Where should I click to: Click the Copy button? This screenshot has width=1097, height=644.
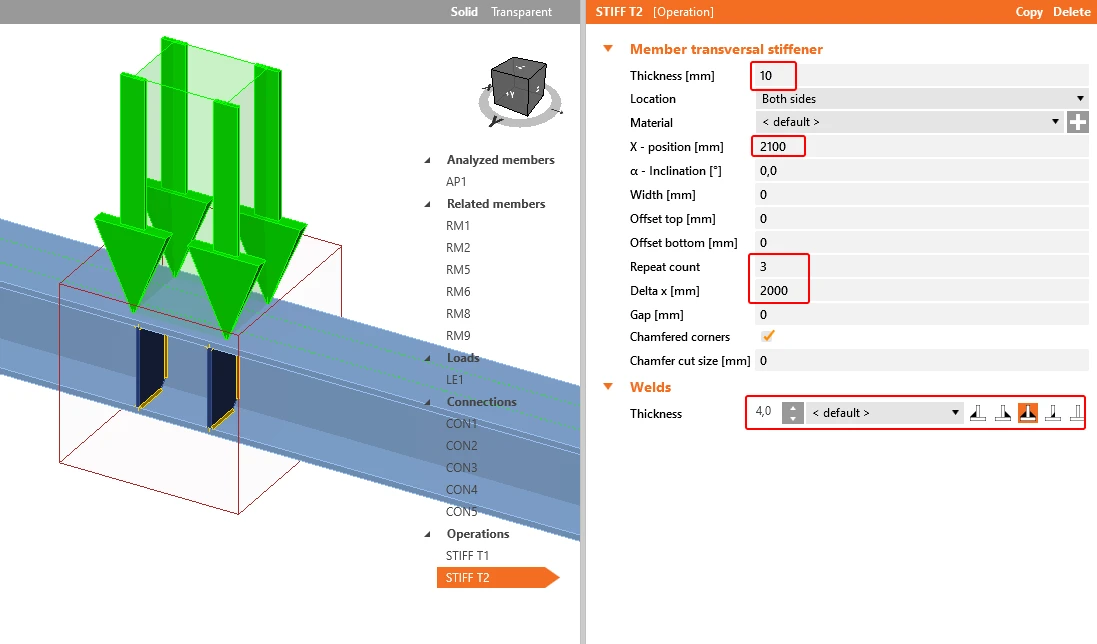1028,12
